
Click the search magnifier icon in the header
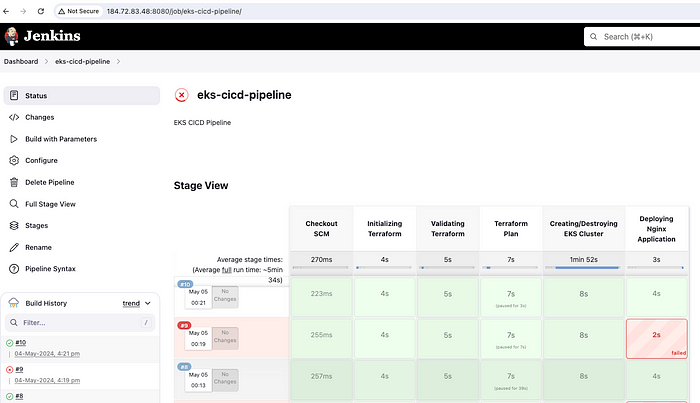click(593, 37)
